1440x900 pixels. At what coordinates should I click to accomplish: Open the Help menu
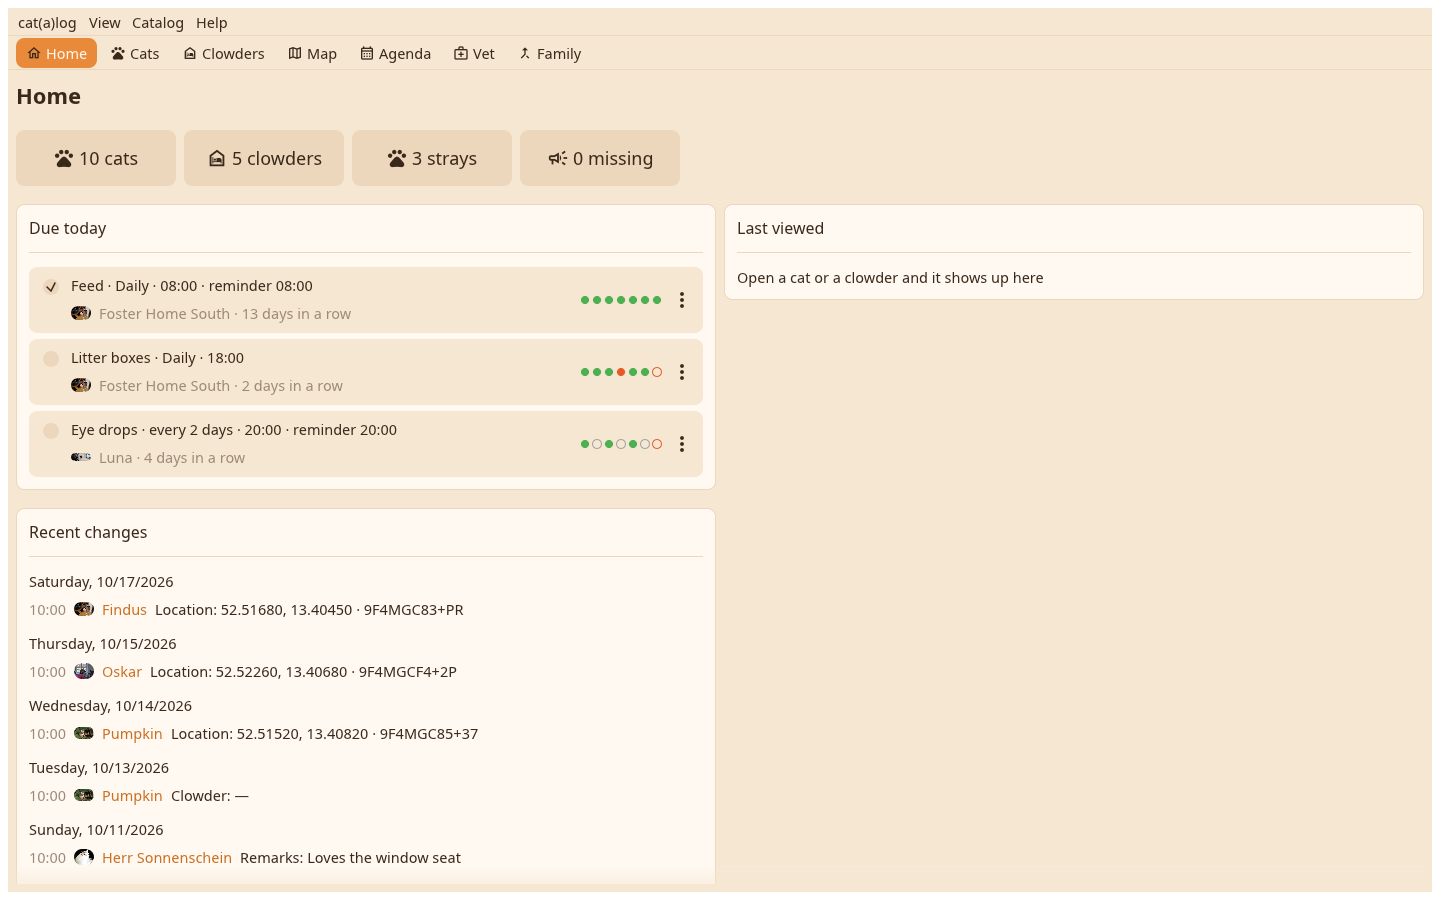(x=212, y=23)
